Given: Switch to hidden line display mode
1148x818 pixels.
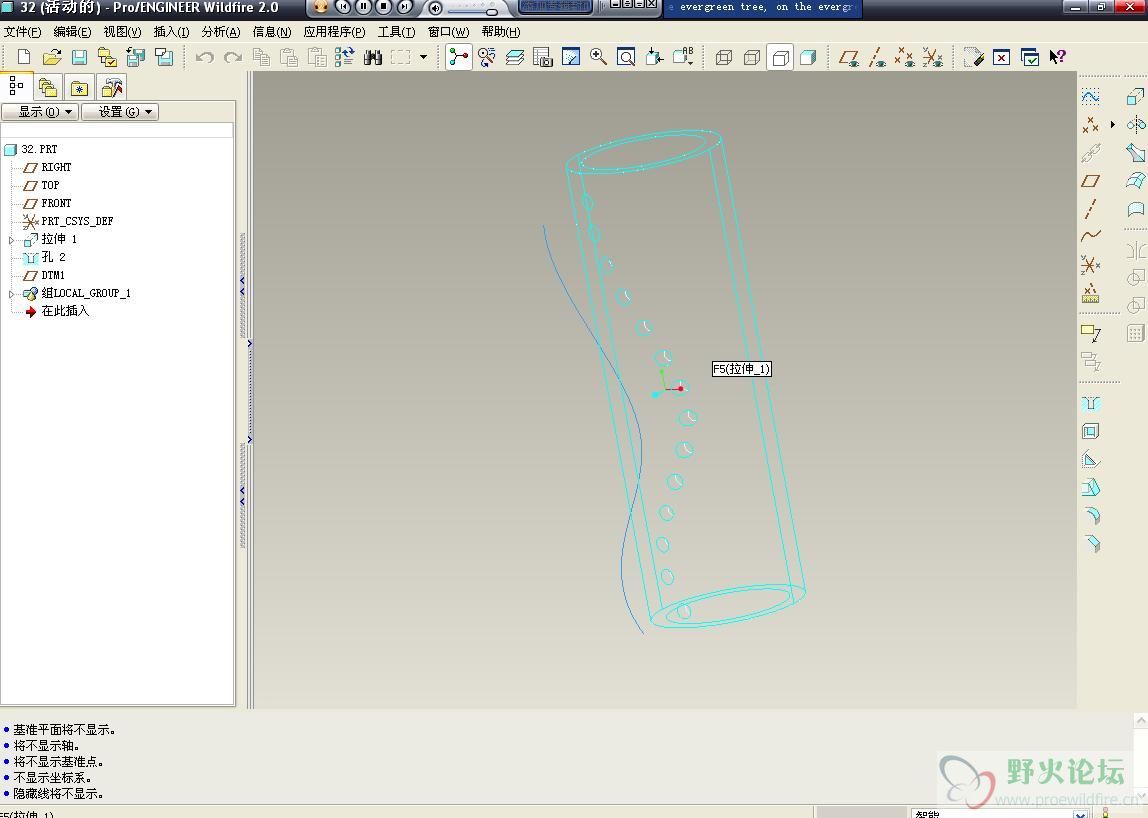Looking at the screenshot, I should (752, 57).
